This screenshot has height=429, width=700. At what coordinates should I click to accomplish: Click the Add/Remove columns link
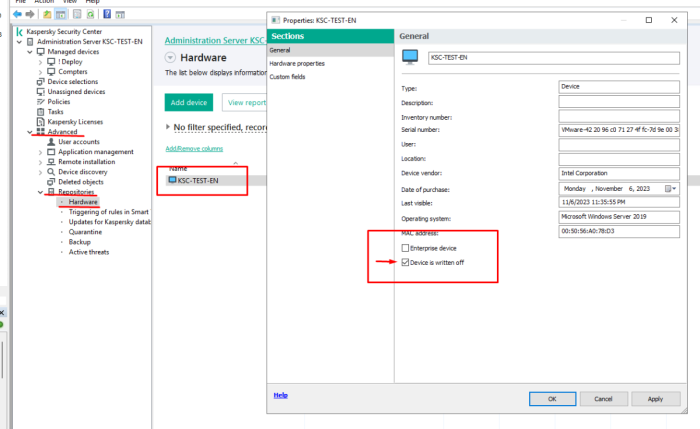tap(194, 149)
